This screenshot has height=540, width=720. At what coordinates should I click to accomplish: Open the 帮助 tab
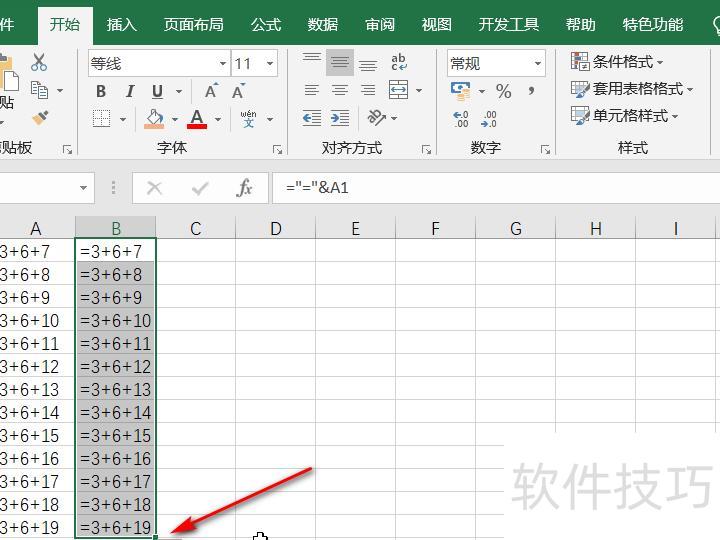click(x=581, y=24)
